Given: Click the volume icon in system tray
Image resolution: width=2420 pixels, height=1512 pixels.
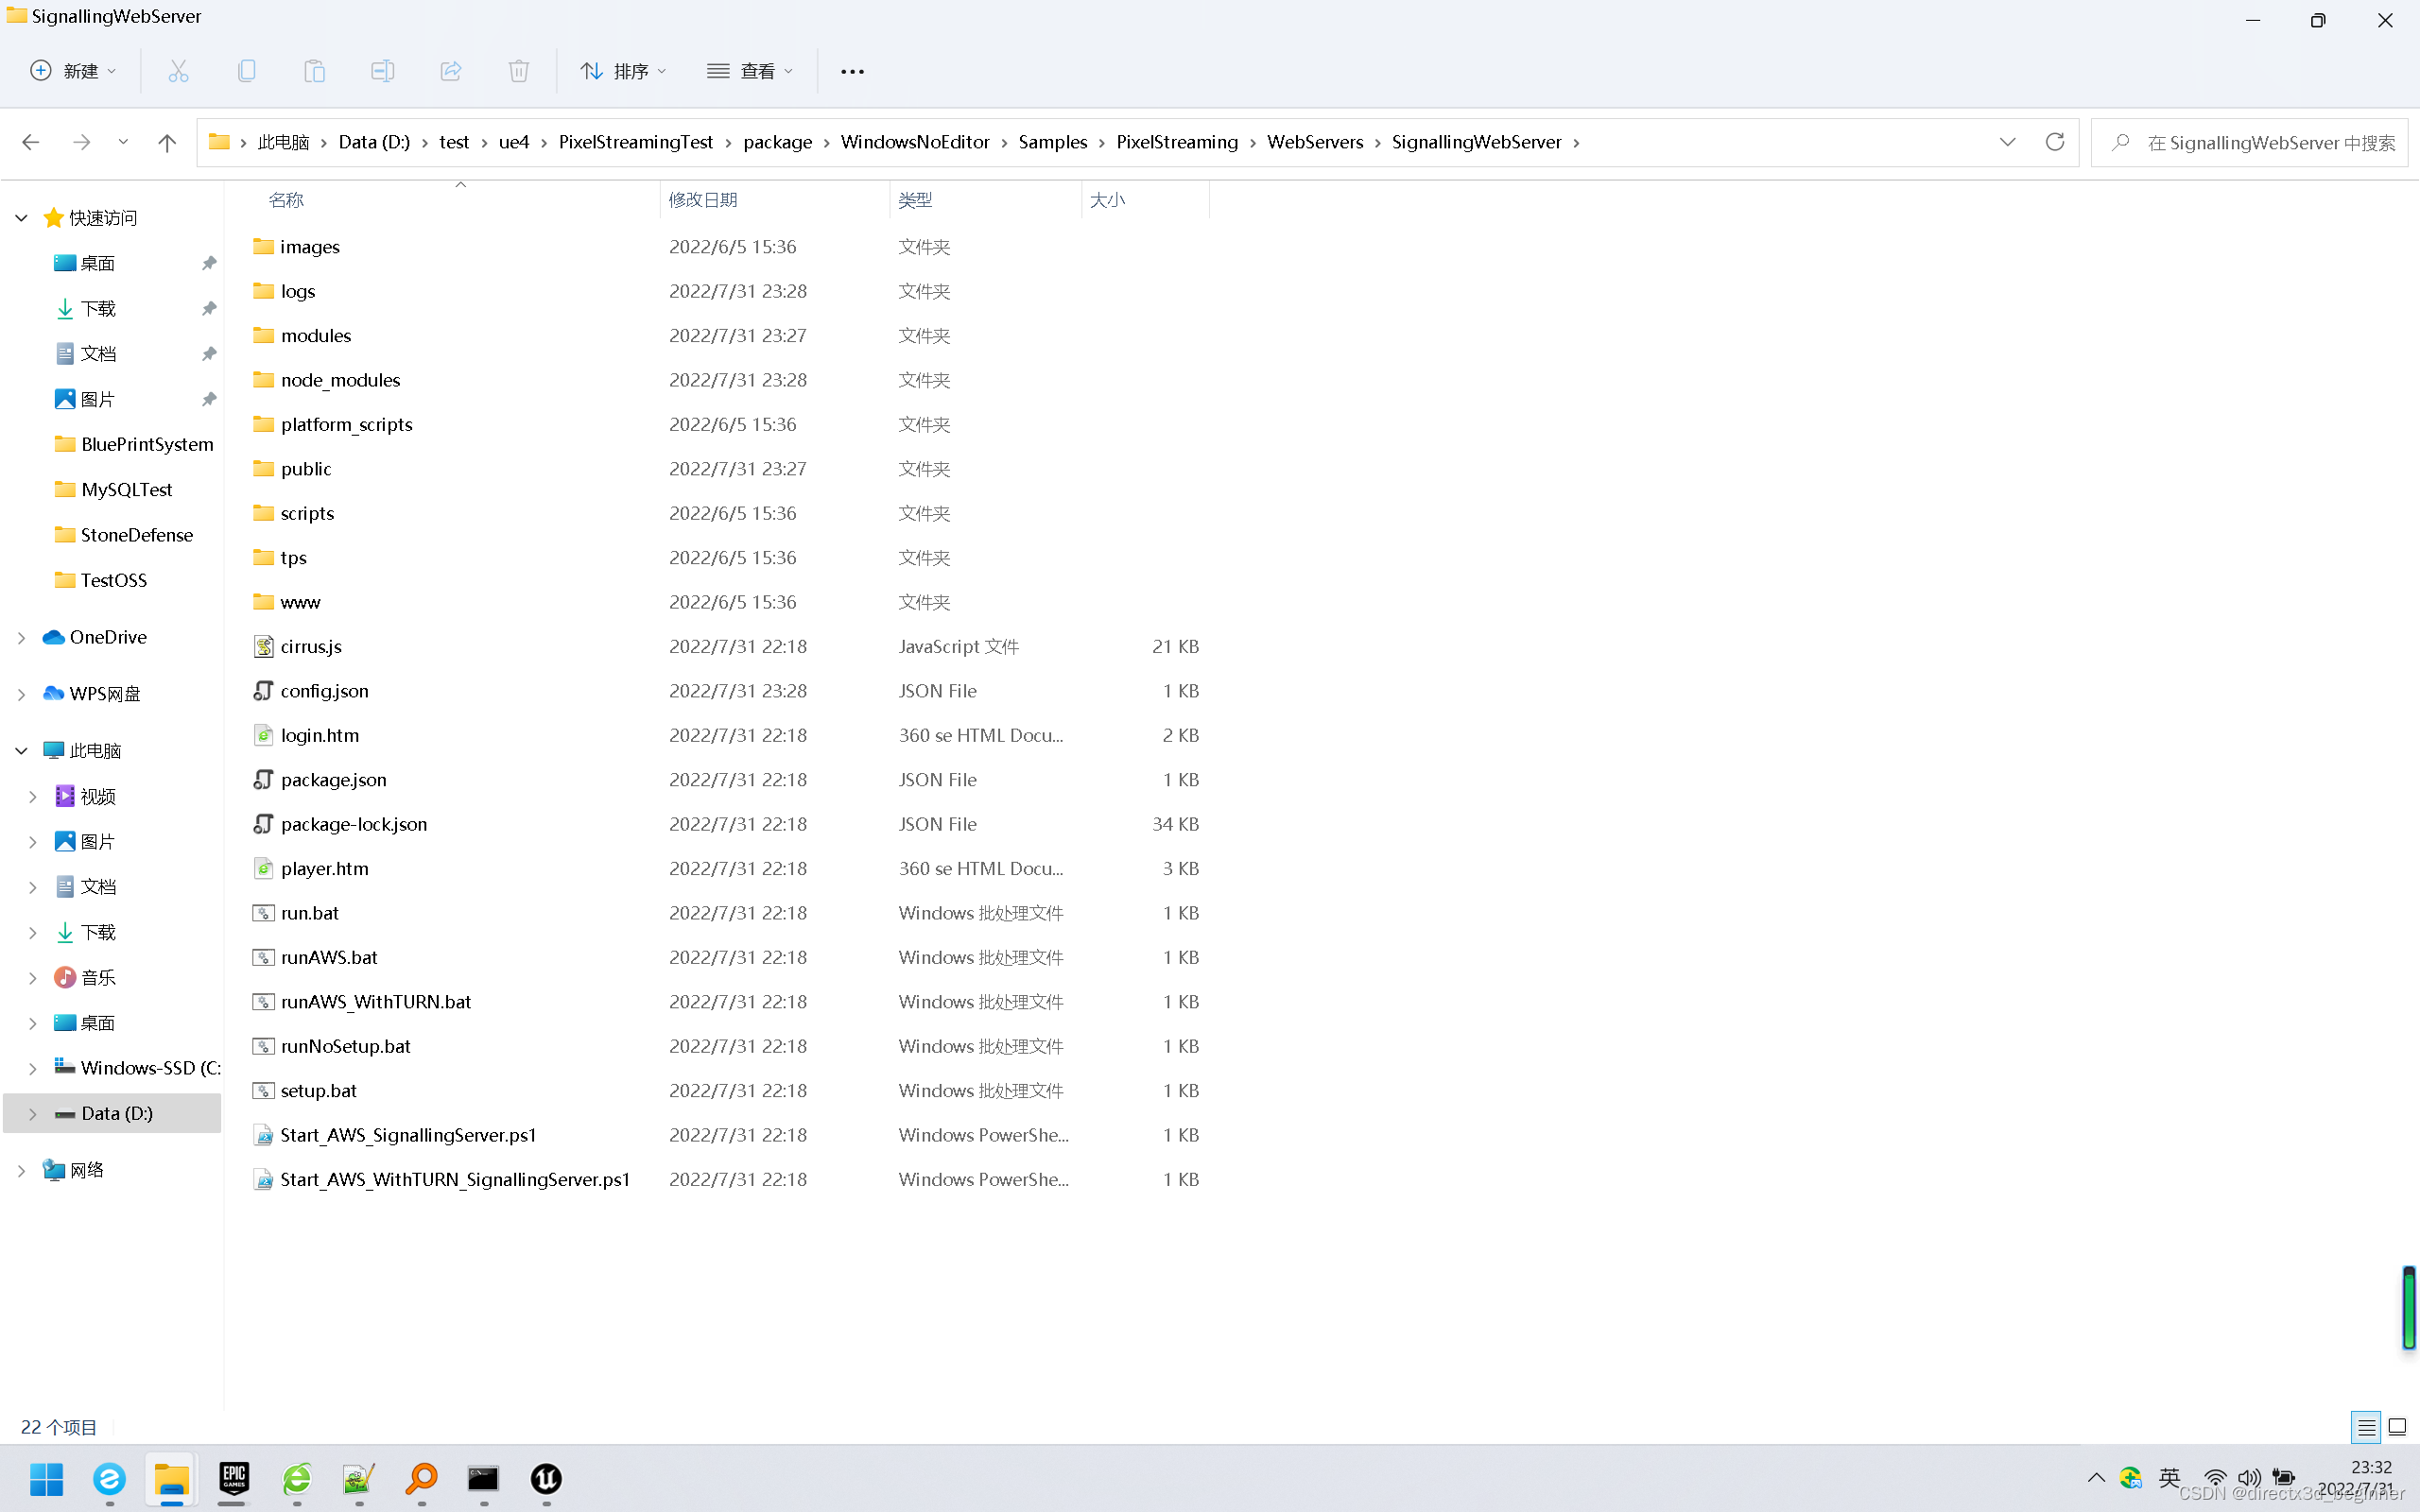Looking at the screenshot, I should (x=2249, y=1478).
